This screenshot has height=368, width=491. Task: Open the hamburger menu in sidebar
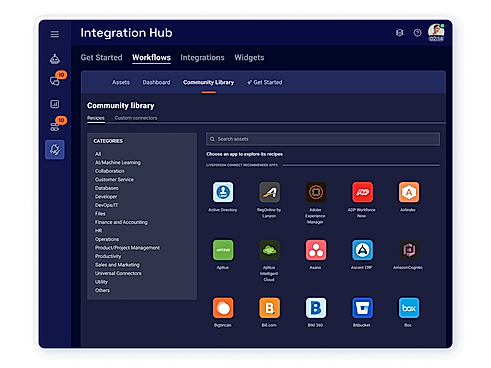point(55,34)
